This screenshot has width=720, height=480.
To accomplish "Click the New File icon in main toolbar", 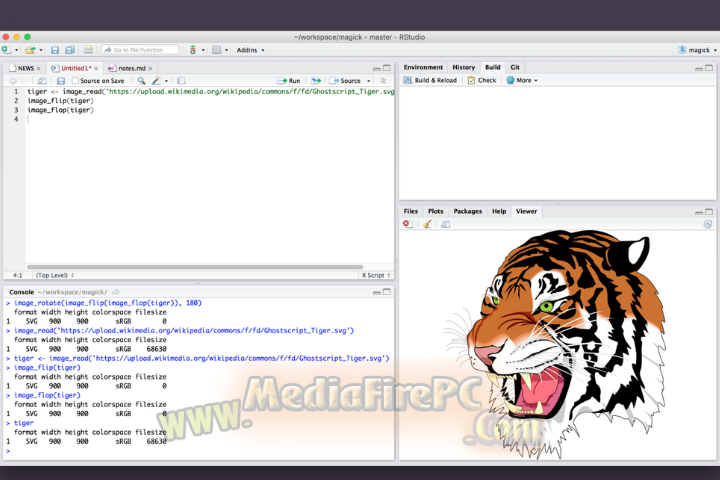I will 6,50.
